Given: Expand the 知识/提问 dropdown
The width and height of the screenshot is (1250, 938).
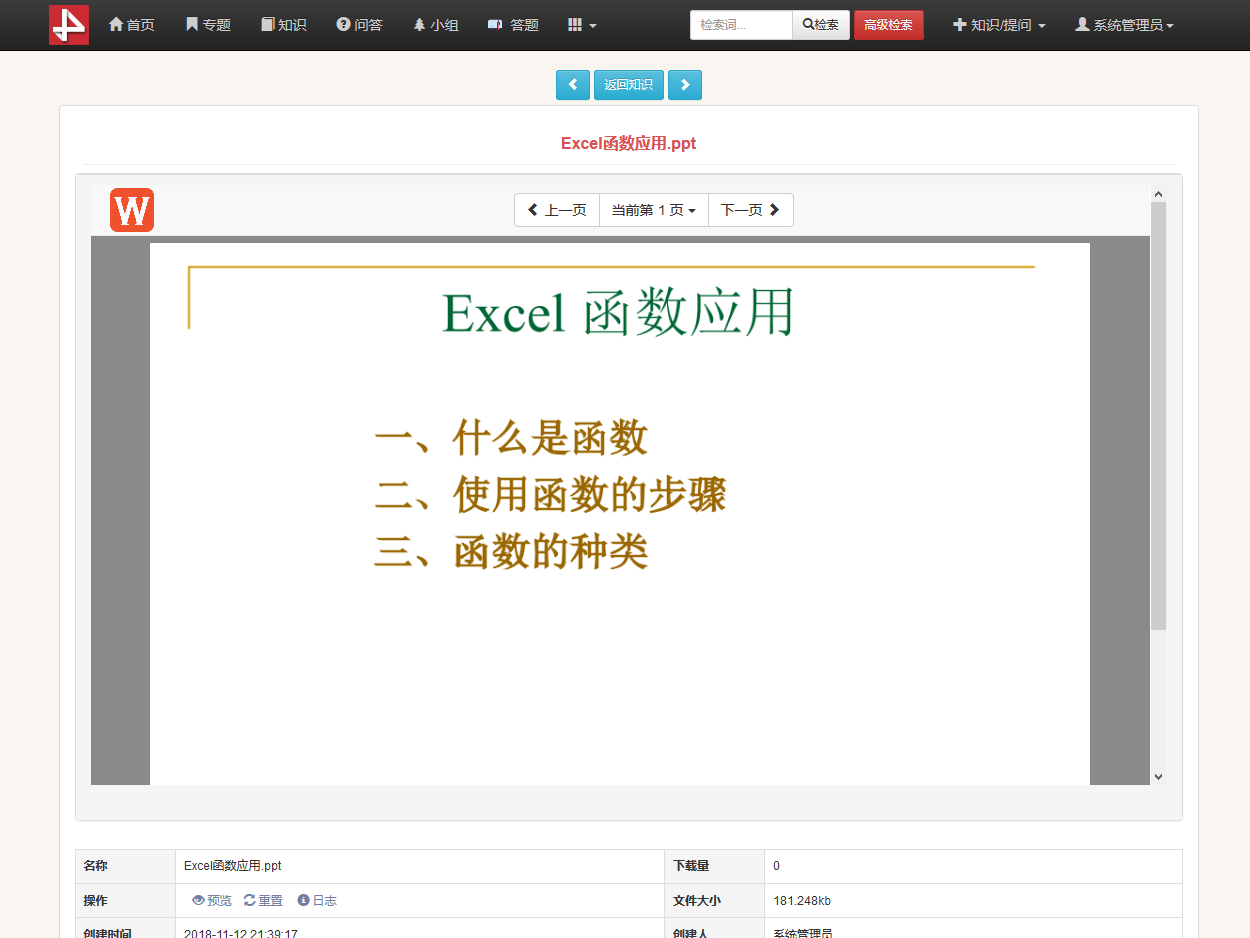Looking at the screenshot, I should click(x=999, y=25).
